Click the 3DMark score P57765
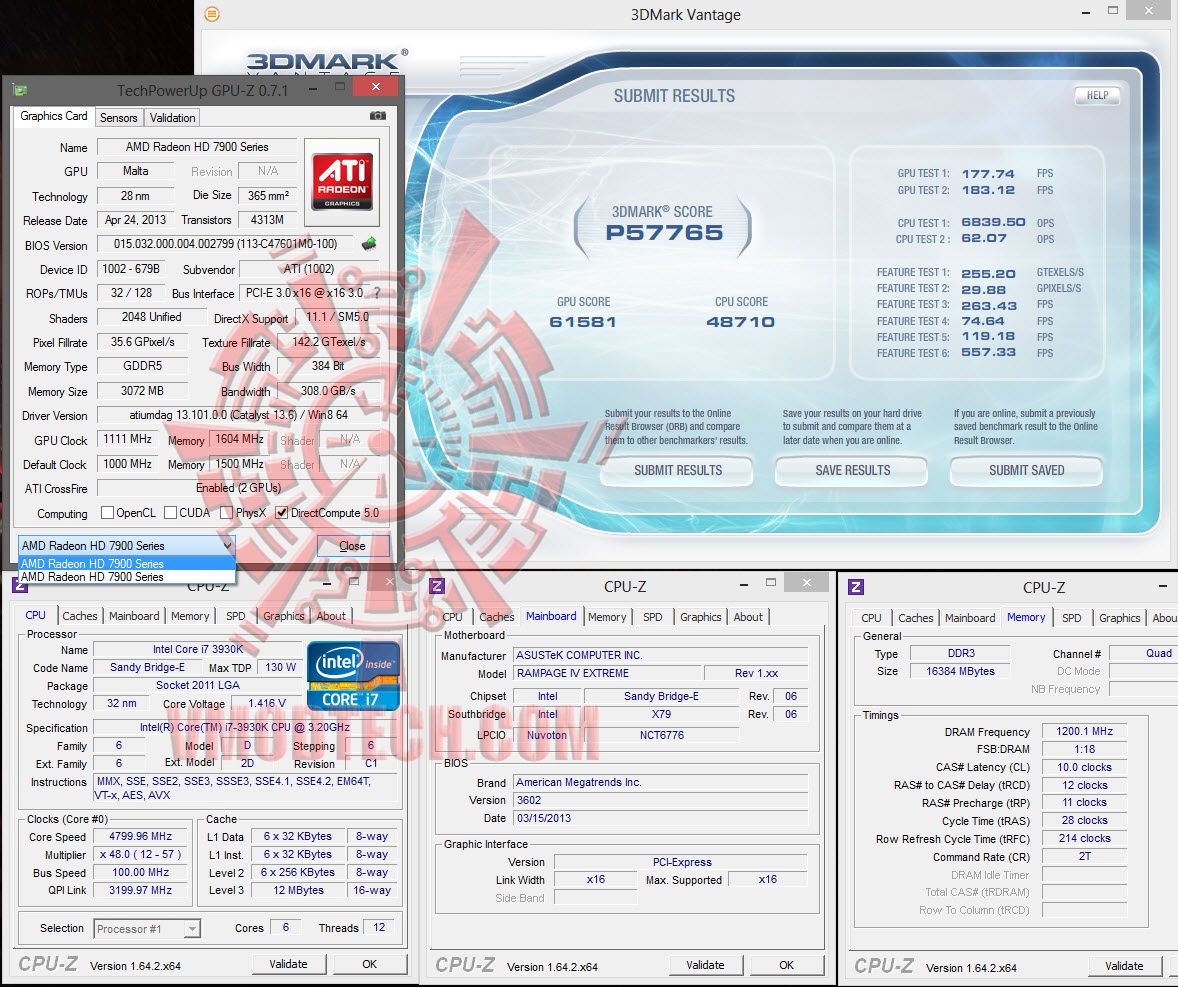 coord(664,233)
